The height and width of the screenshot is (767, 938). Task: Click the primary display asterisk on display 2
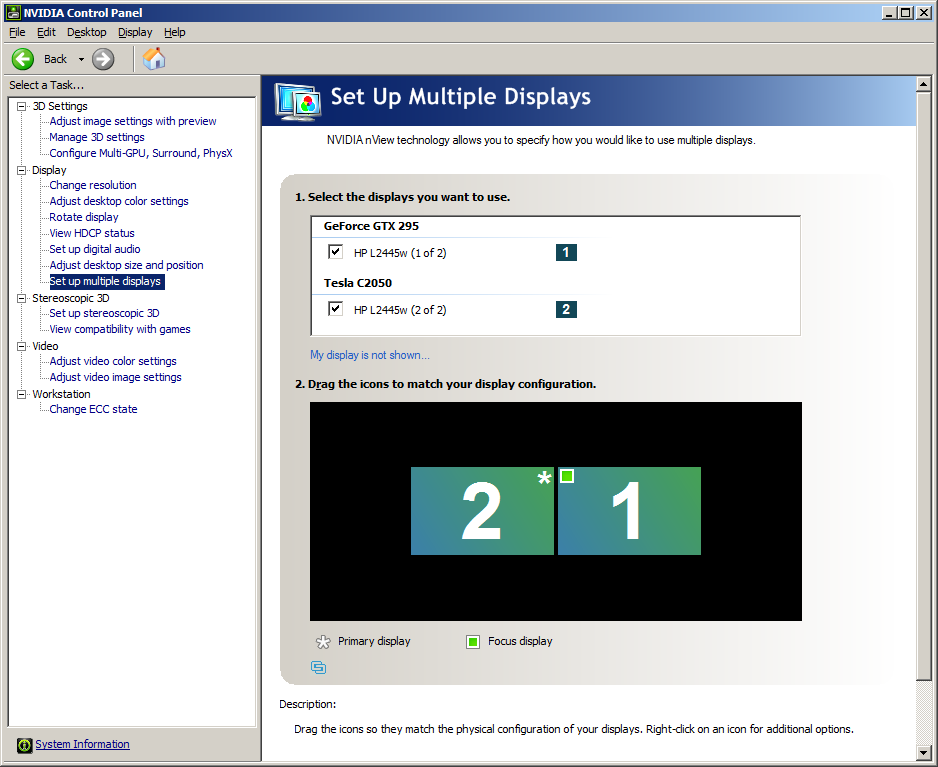pyautogui.click(x=544, y=477)
